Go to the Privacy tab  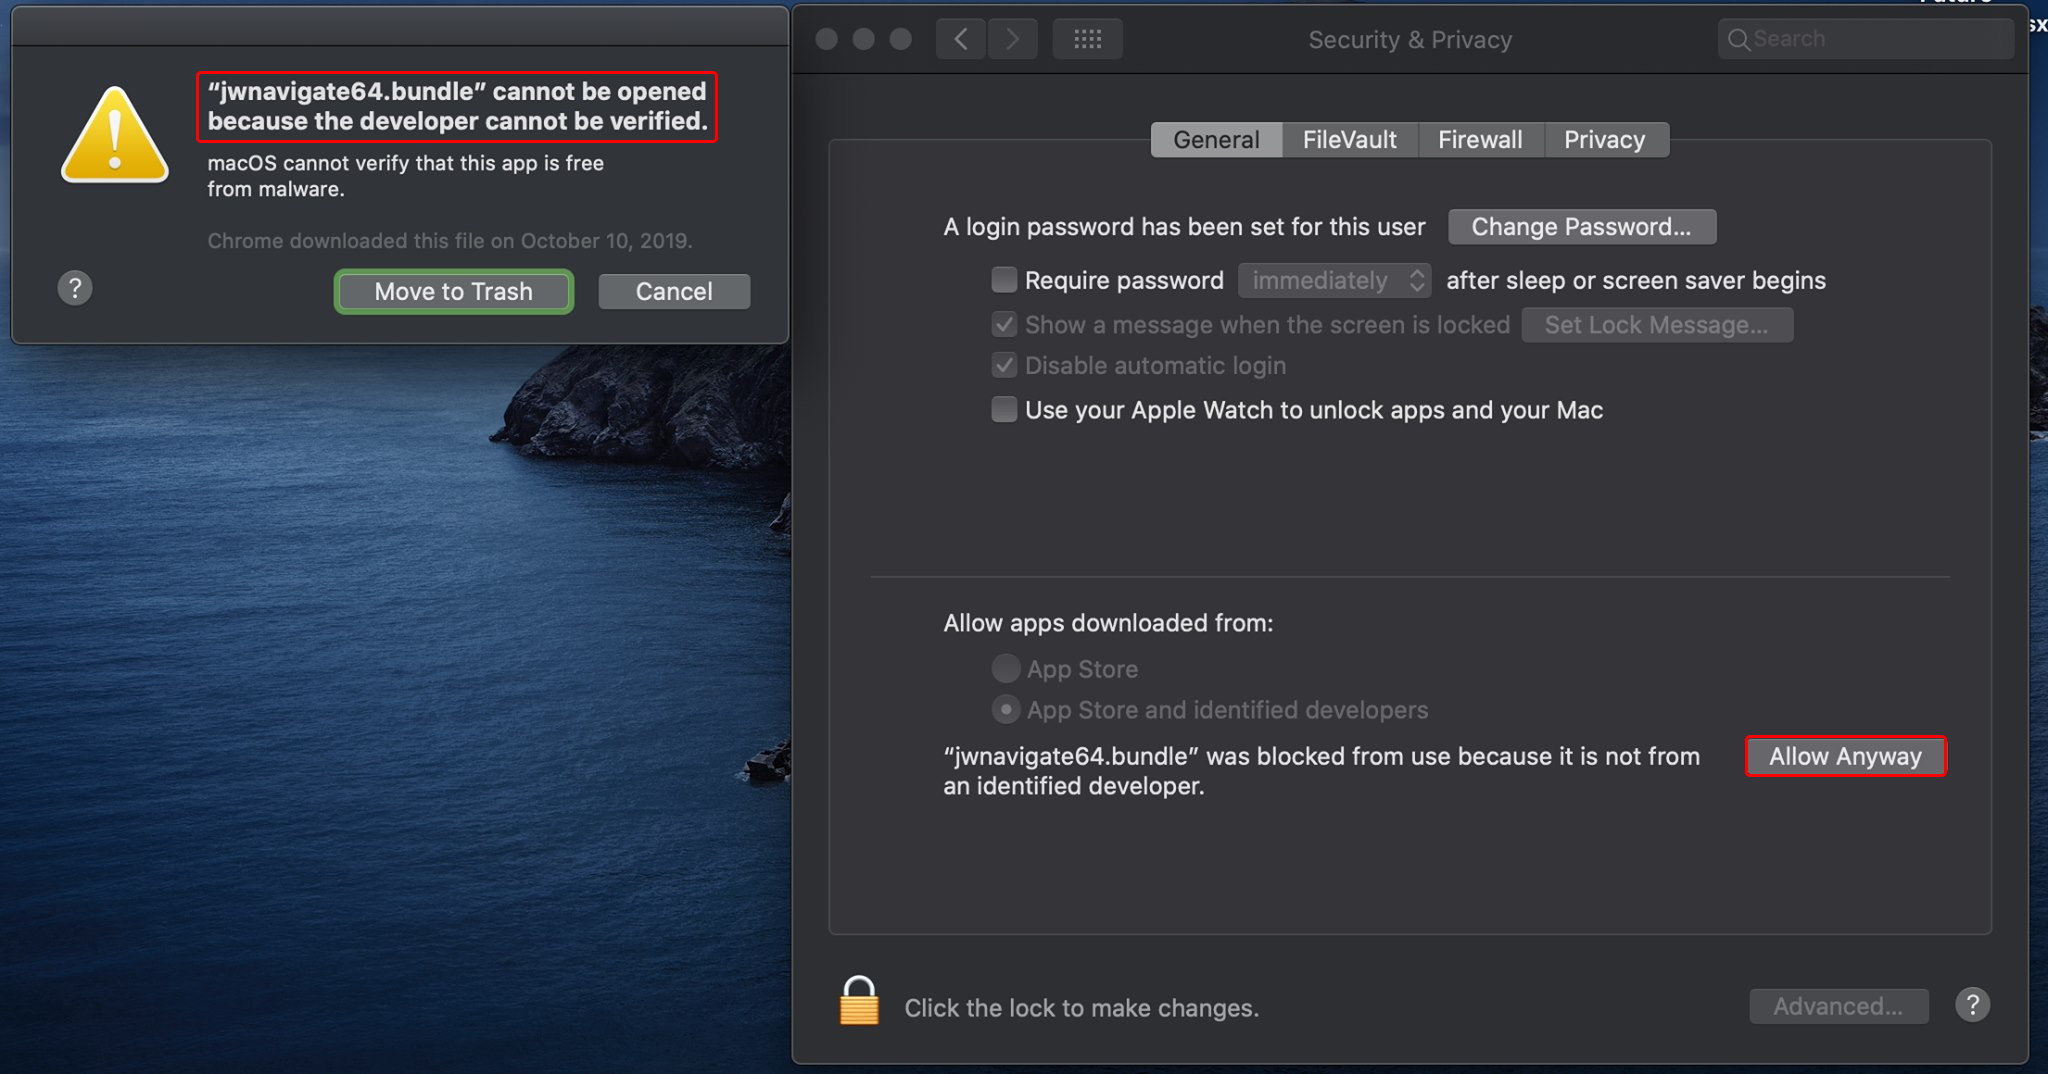(x=1604, y=140)
